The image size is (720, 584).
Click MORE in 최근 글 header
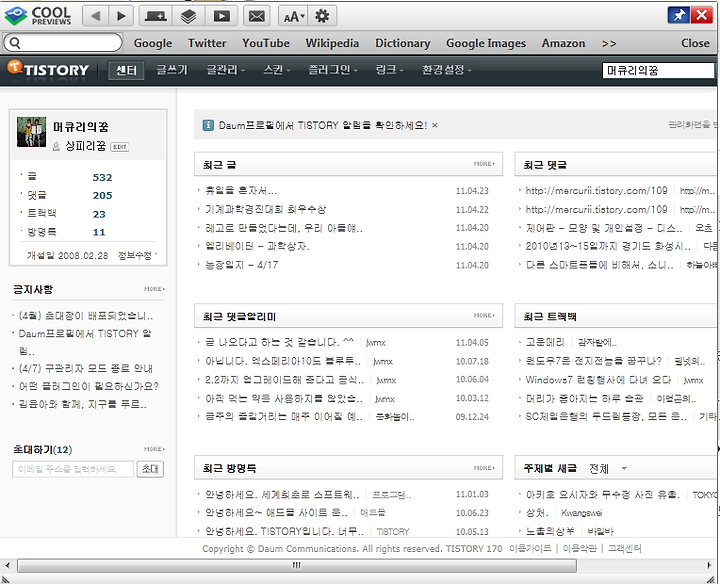point(484,164)
